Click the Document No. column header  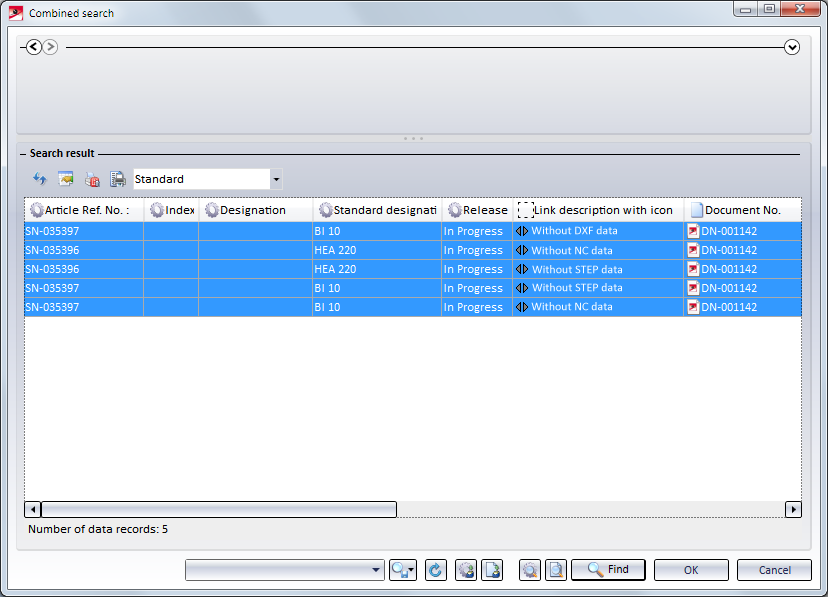pyautogui.click(x=742, y=210)
